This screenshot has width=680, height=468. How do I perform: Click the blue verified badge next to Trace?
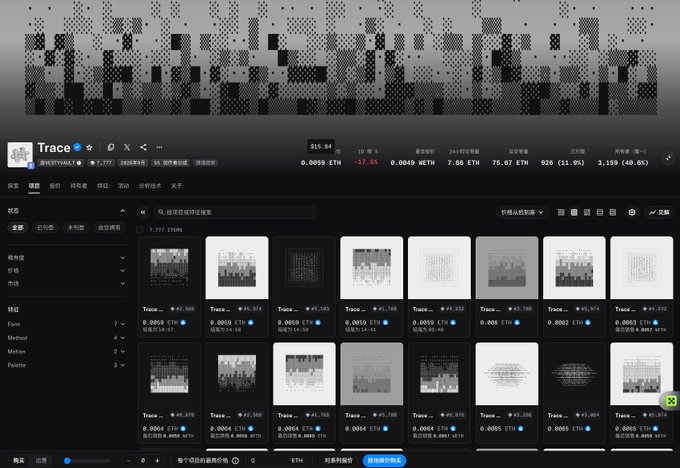click(77, 147)
